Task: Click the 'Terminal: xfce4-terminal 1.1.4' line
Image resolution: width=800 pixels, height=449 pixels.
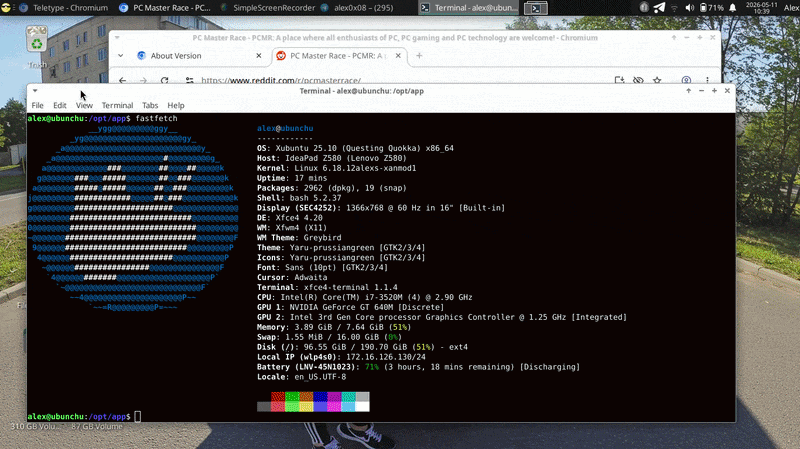Action: coord(328,287)
